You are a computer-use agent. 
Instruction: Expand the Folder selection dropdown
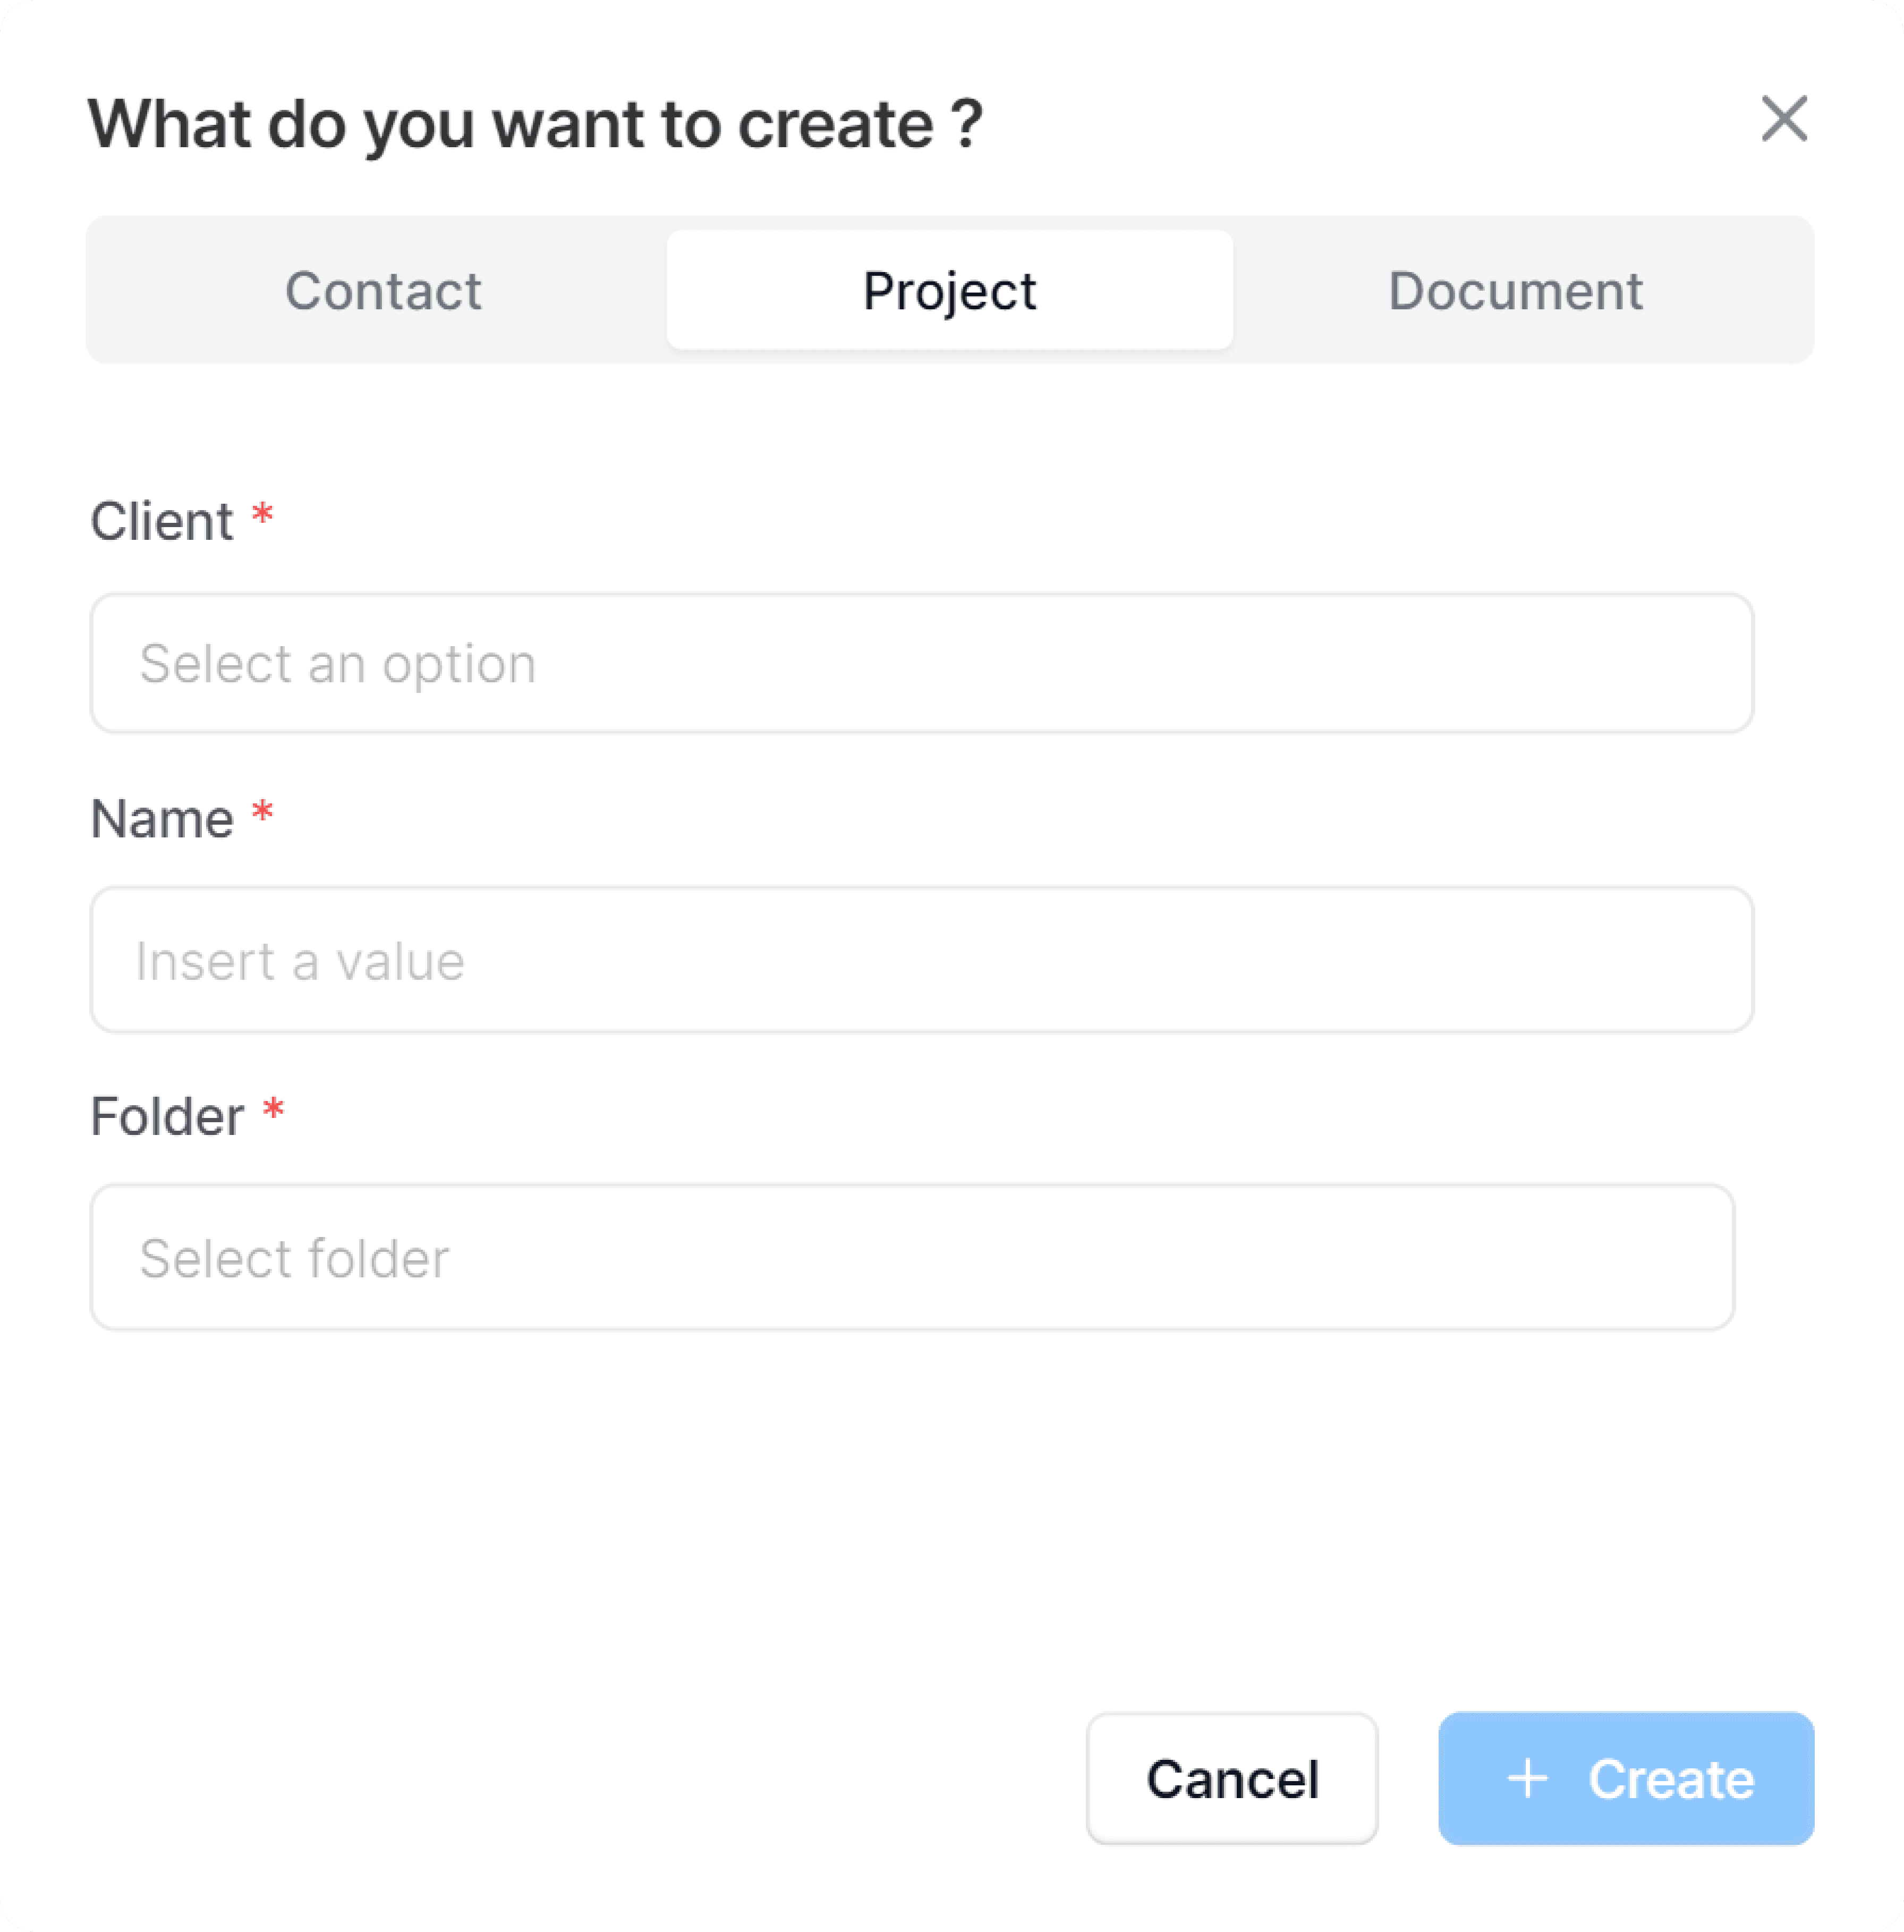tap(911, 1257)
